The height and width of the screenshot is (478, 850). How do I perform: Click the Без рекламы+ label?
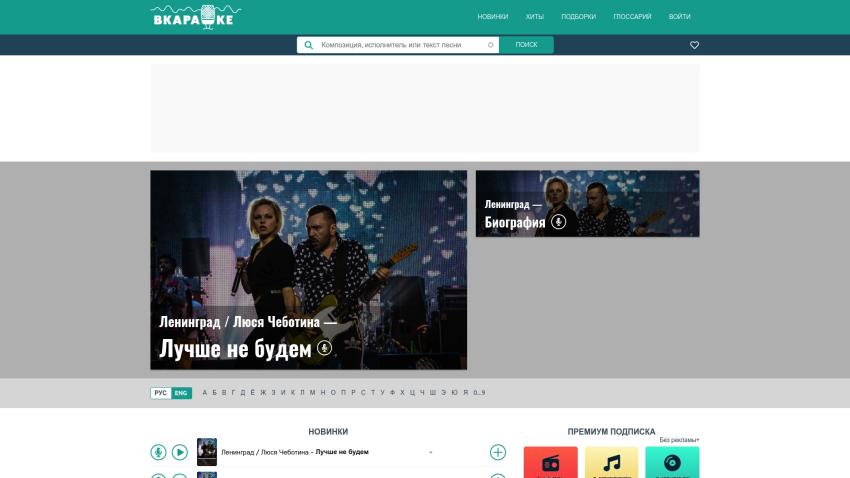coord(679,440)
